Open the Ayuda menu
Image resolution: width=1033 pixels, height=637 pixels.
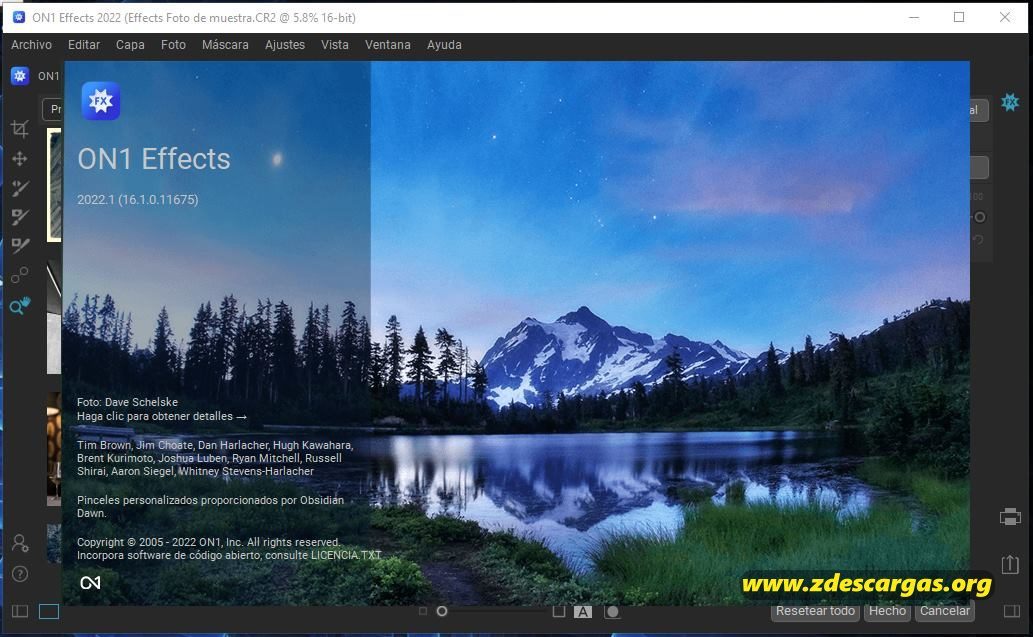tap(444, 45)
